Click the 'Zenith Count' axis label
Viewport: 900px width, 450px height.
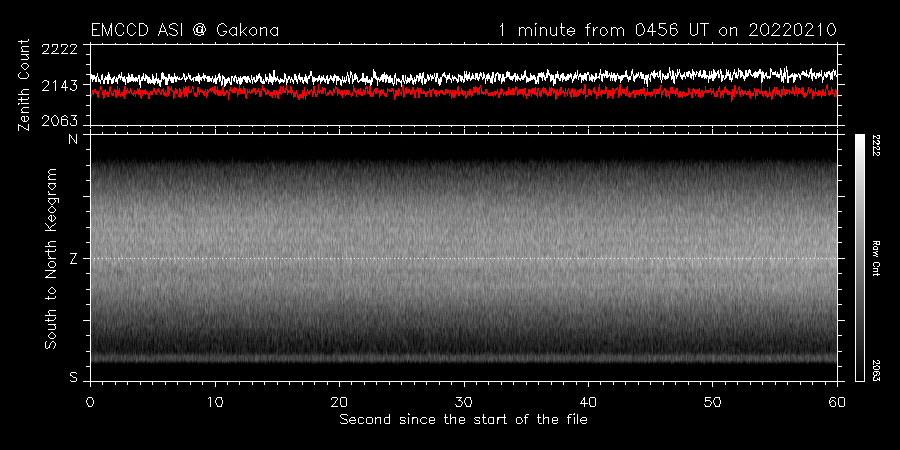pyautogui.click(x=24, y=85)
